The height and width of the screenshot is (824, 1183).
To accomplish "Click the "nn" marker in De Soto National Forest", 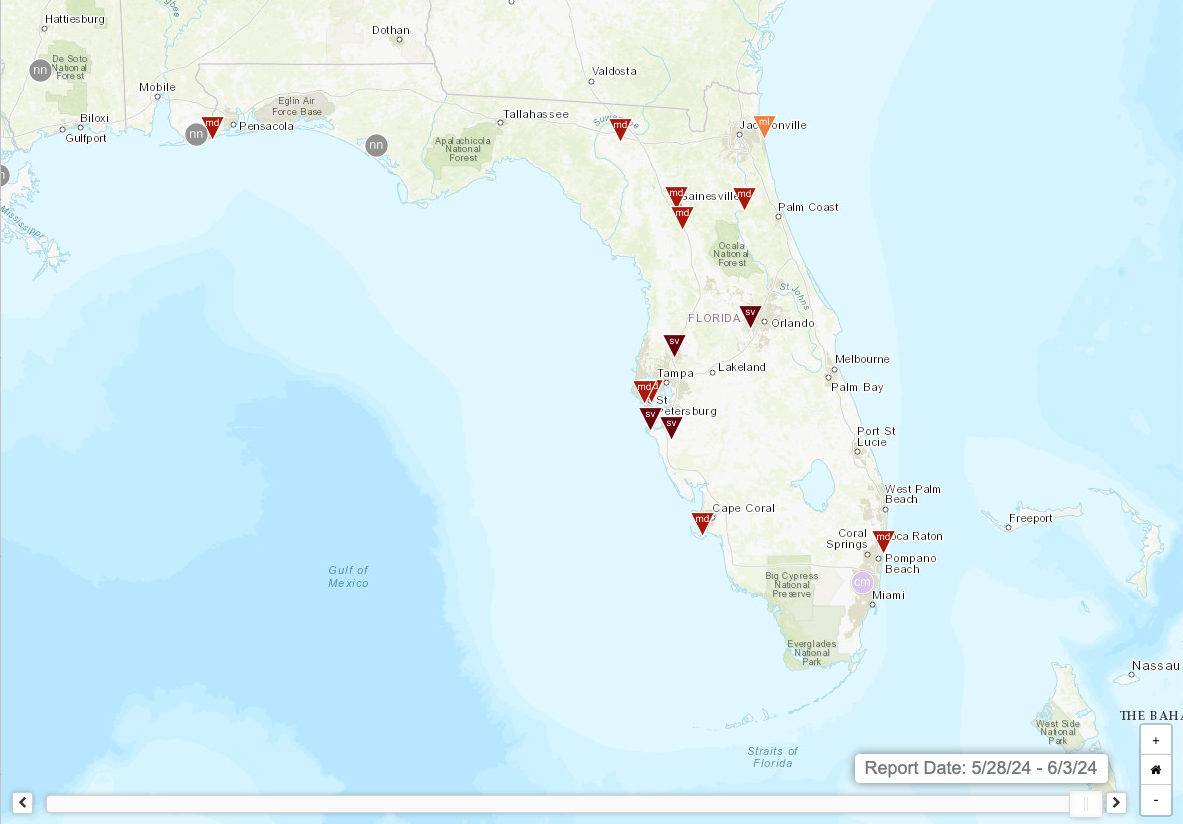I will click(x=40, y=70).
